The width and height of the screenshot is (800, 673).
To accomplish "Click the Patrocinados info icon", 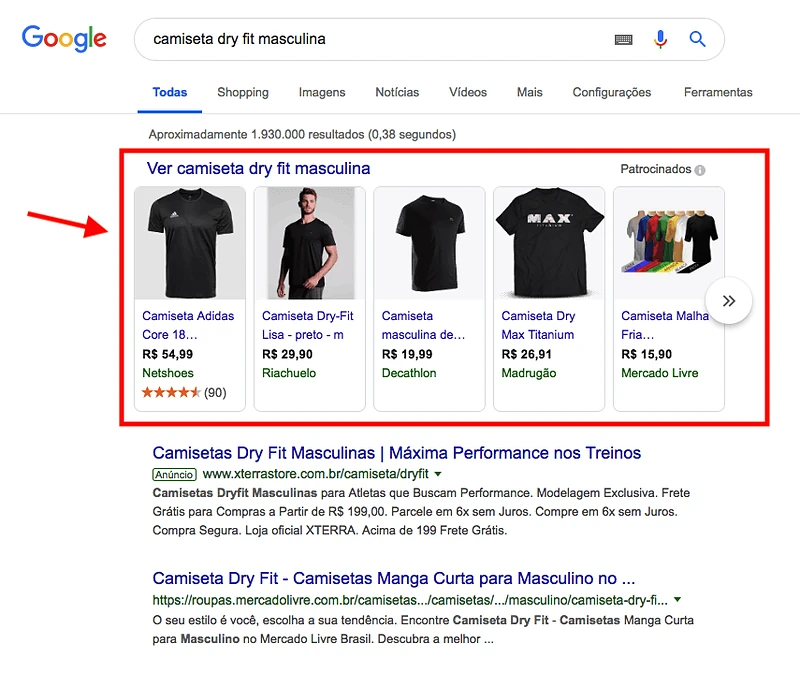I will click(700, 170).
